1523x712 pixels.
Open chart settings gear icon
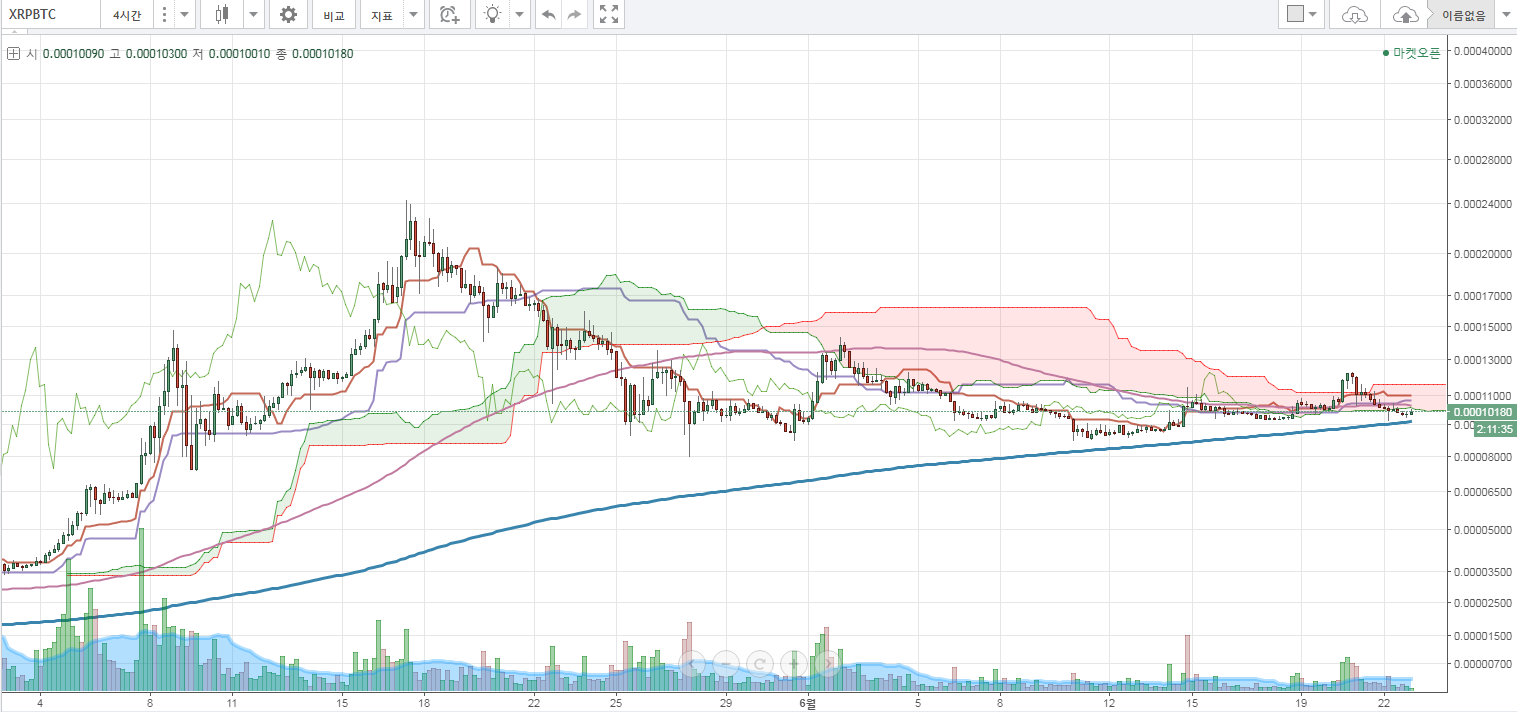[288, 15]
